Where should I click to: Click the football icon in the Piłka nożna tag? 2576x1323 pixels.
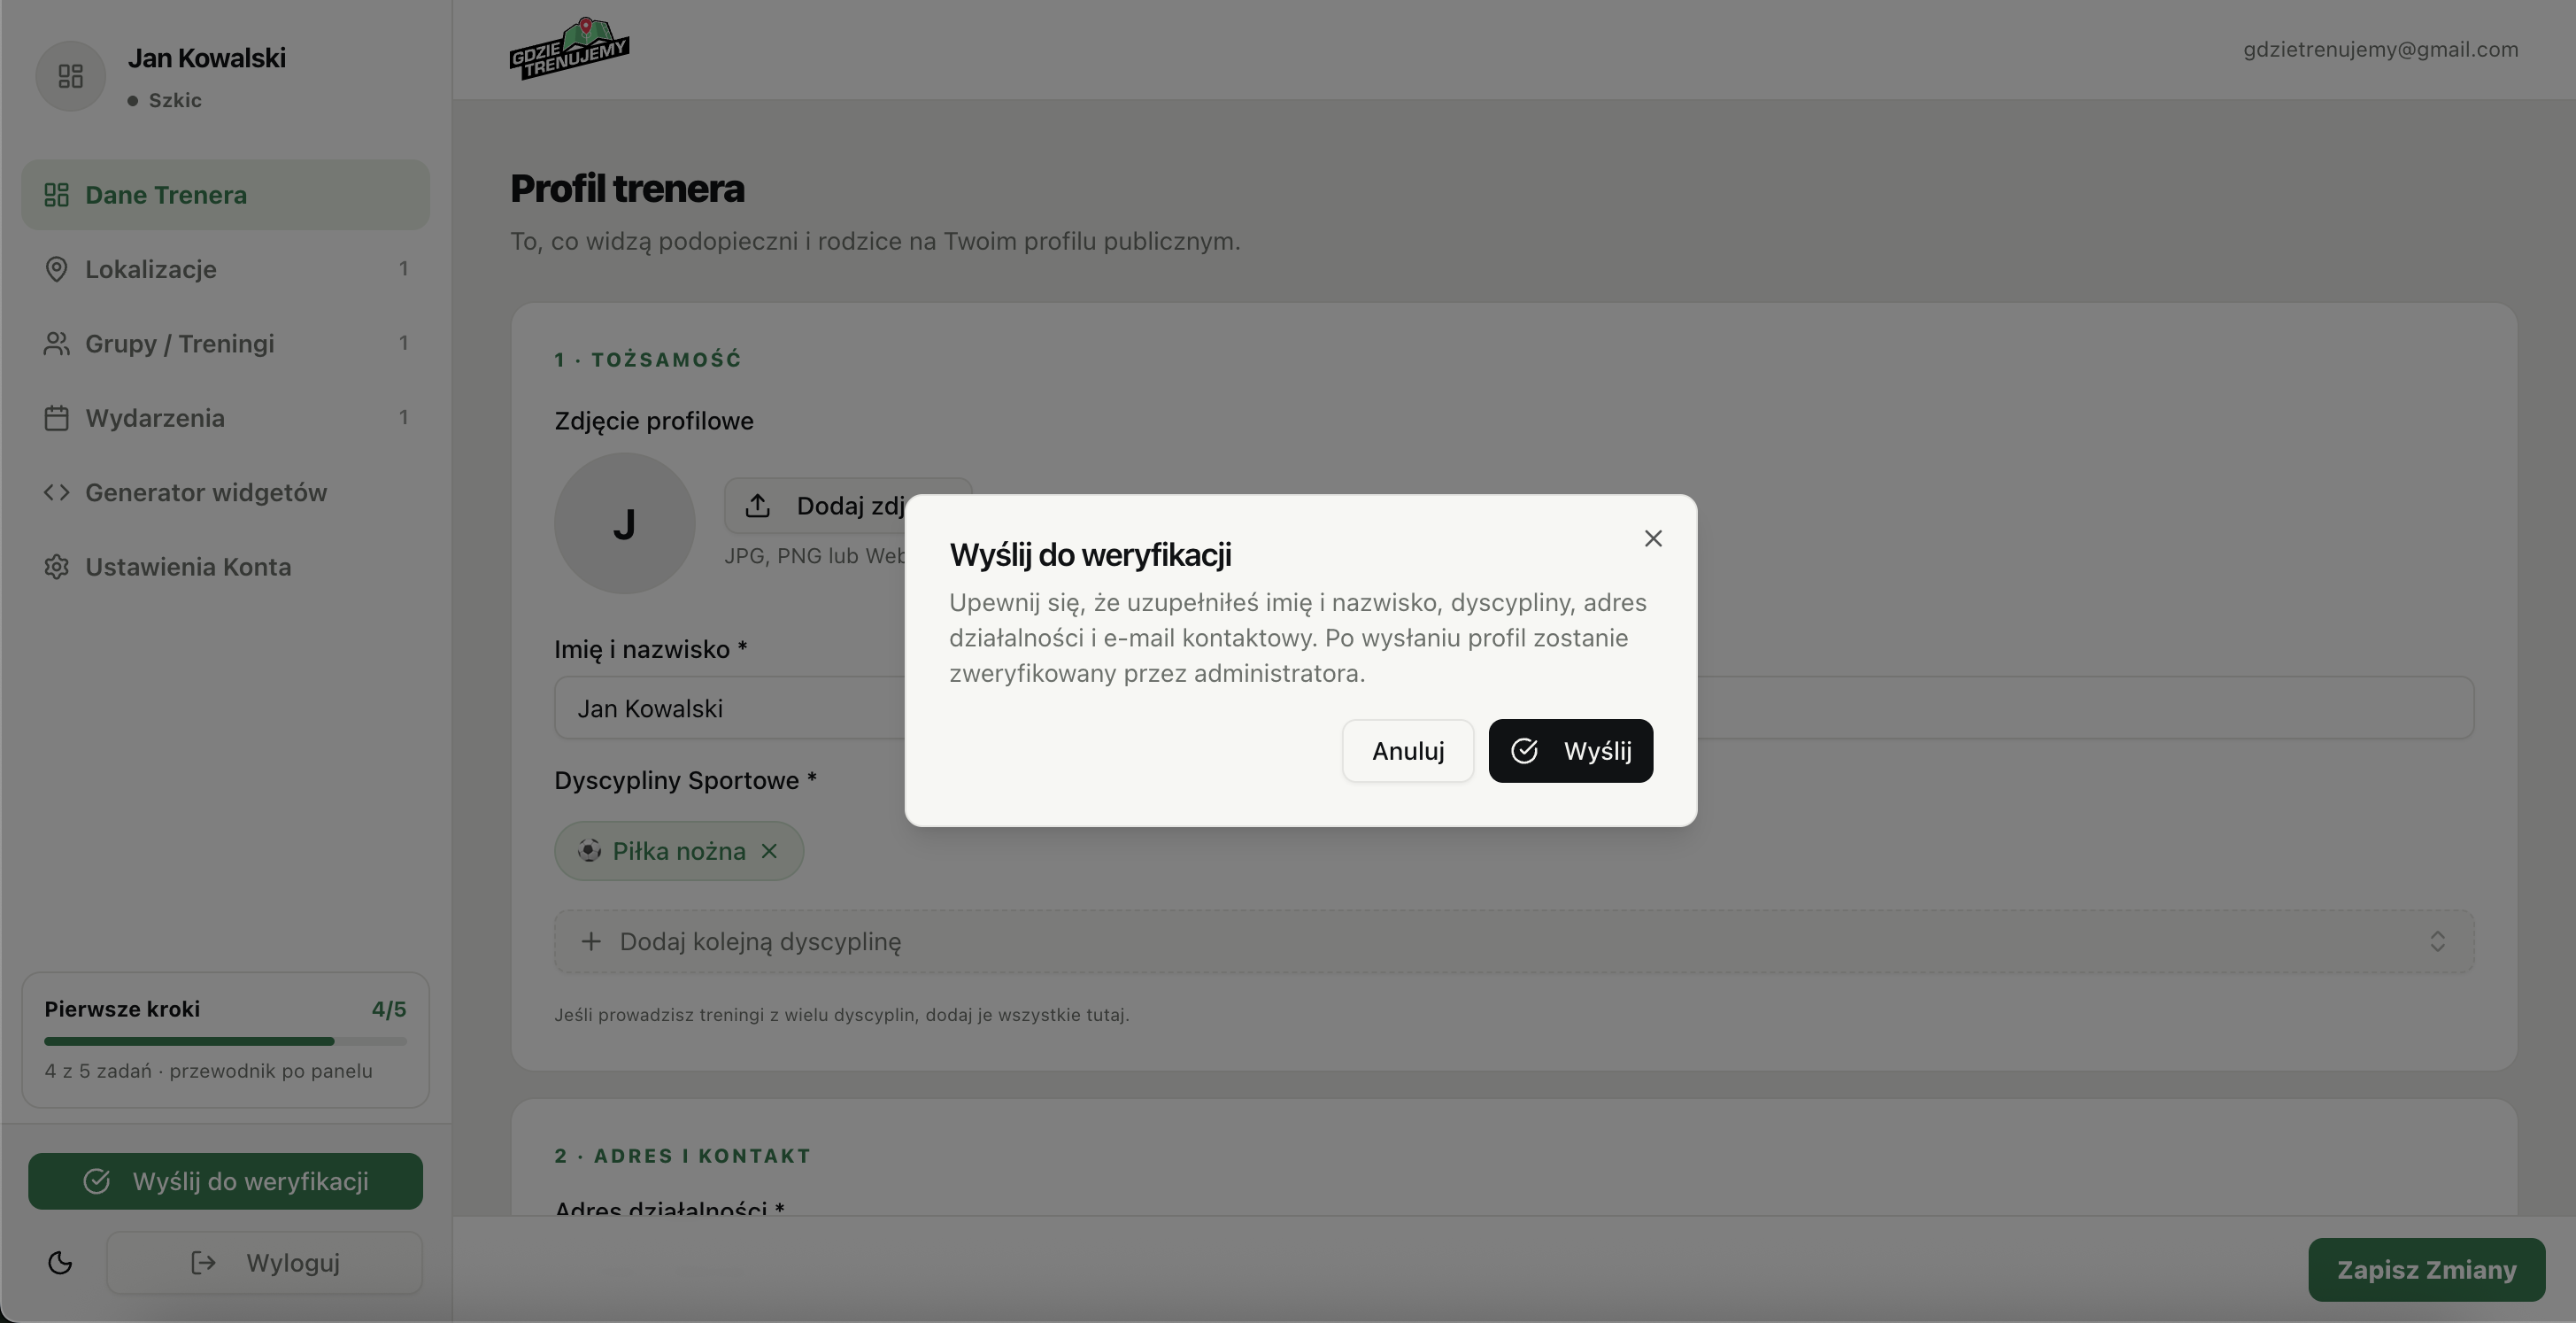click(589, 851)
